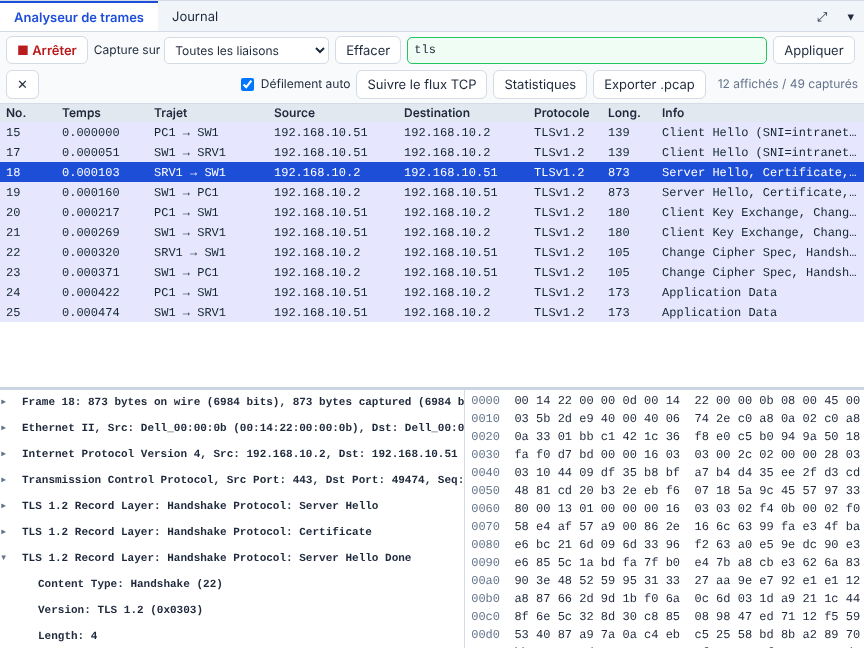
Task: Click the Length: 4 detail line
Action: click(67, 635)
